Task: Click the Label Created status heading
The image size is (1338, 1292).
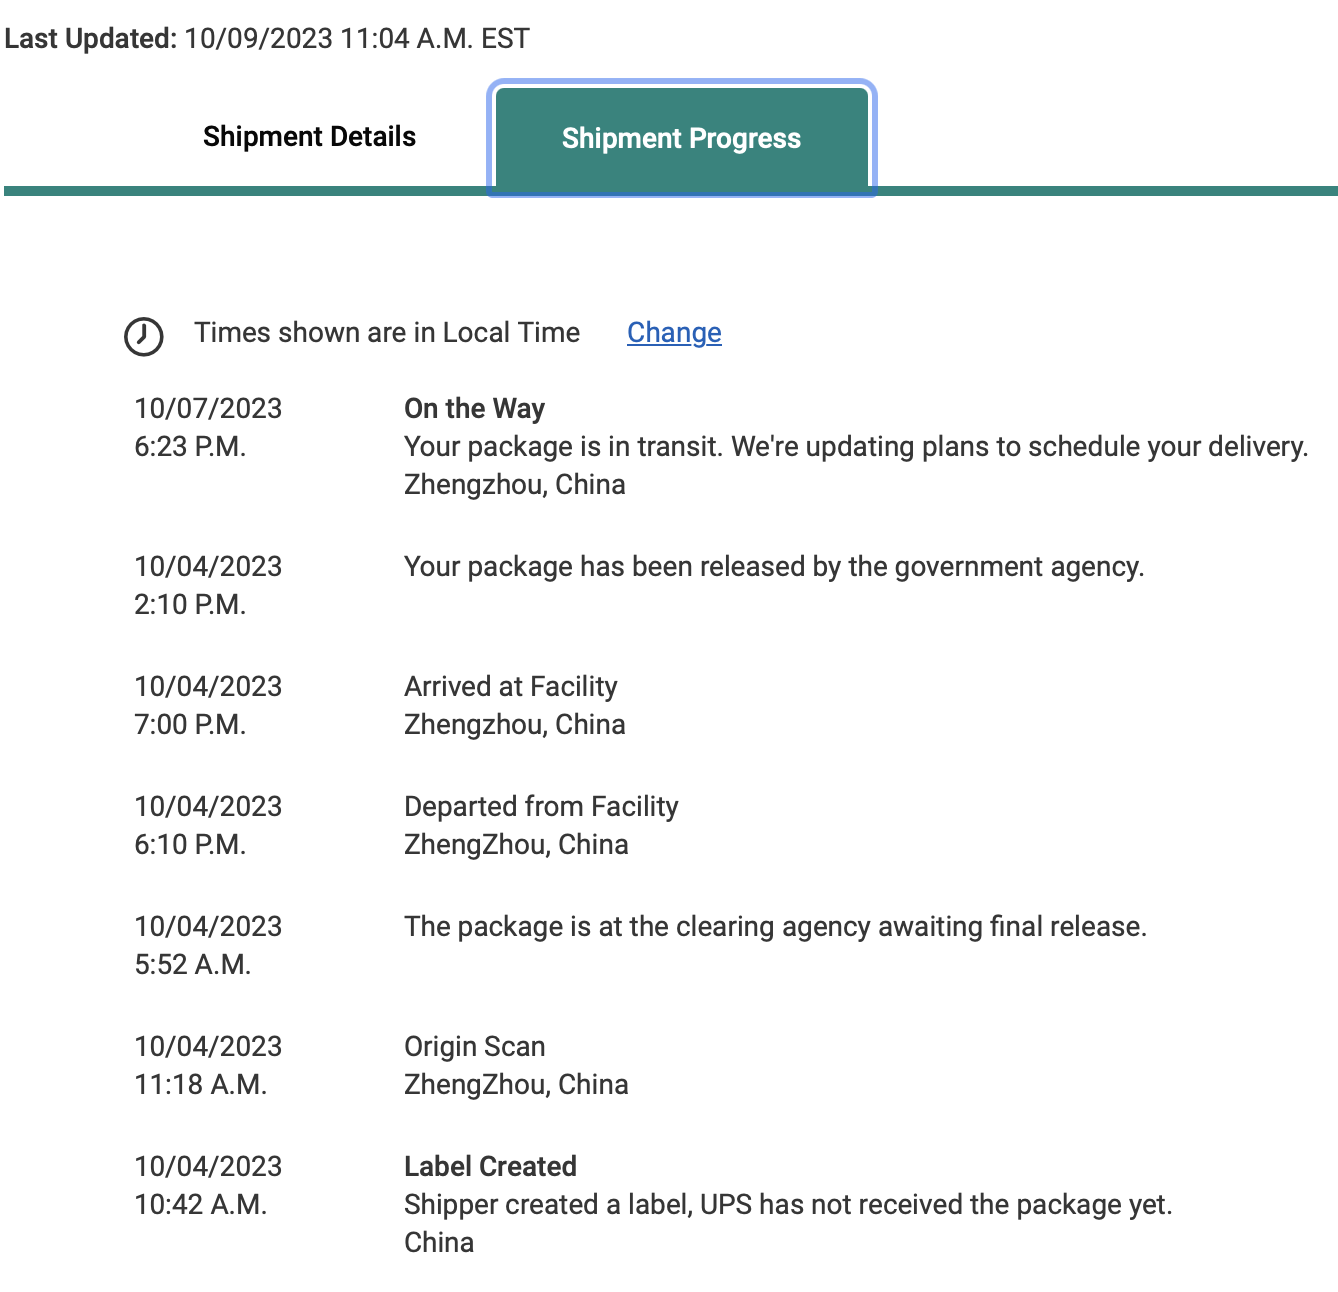Action: pyautogui.click(x=490, y=1167)
